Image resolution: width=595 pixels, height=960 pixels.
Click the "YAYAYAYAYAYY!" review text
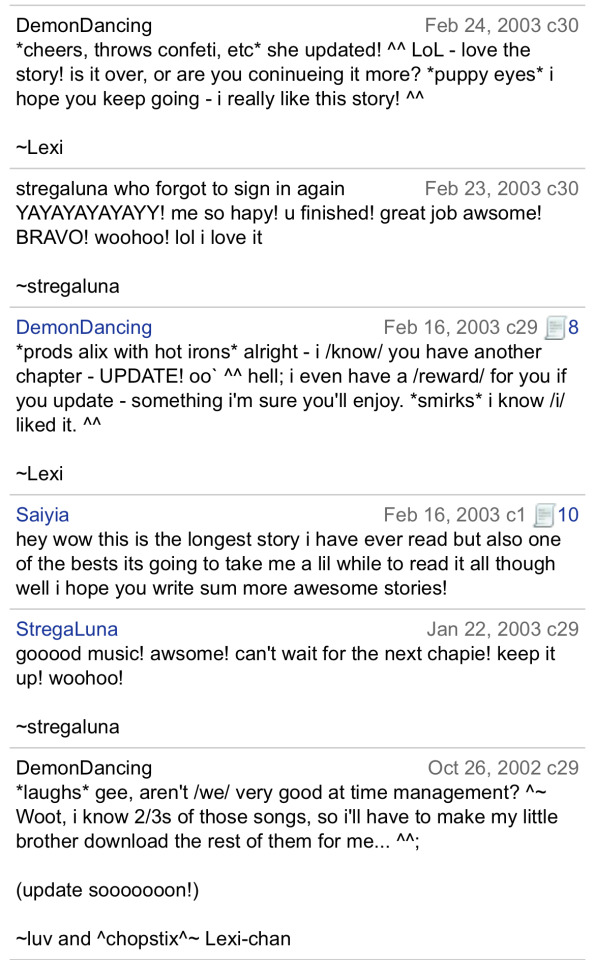point(279,225)
